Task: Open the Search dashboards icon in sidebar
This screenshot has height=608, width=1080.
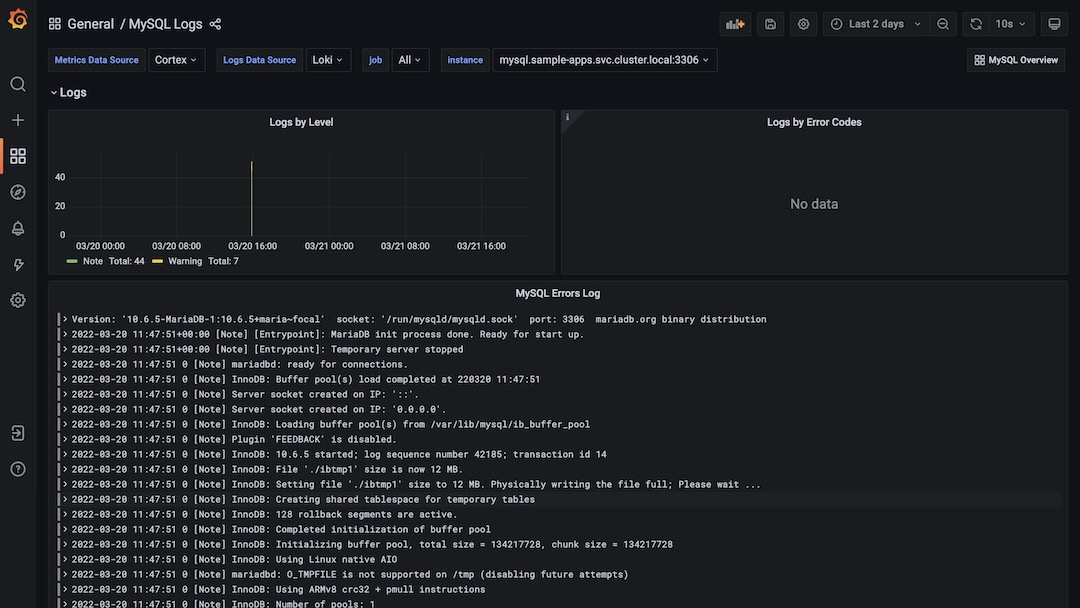Action: pos(18,84)
